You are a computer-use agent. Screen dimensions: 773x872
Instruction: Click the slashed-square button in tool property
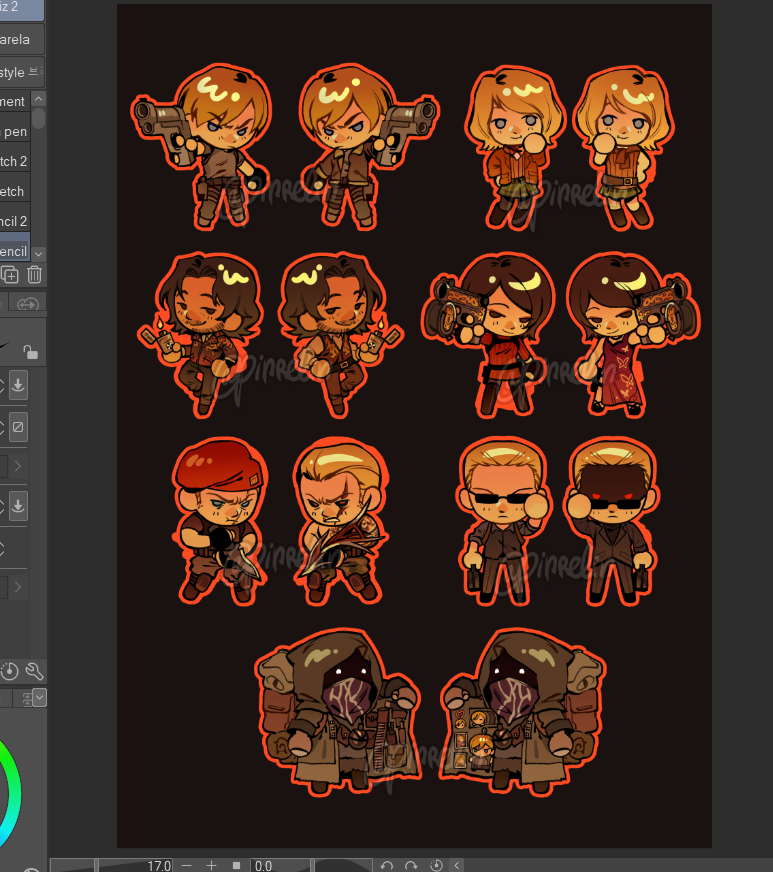[x=18, y=427]
